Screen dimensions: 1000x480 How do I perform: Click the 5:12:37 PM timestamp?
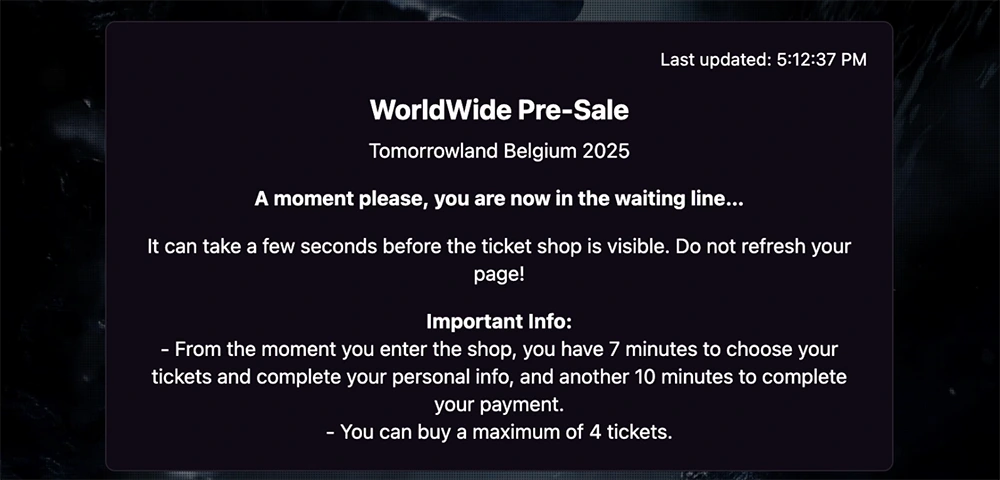pos(821,60)
